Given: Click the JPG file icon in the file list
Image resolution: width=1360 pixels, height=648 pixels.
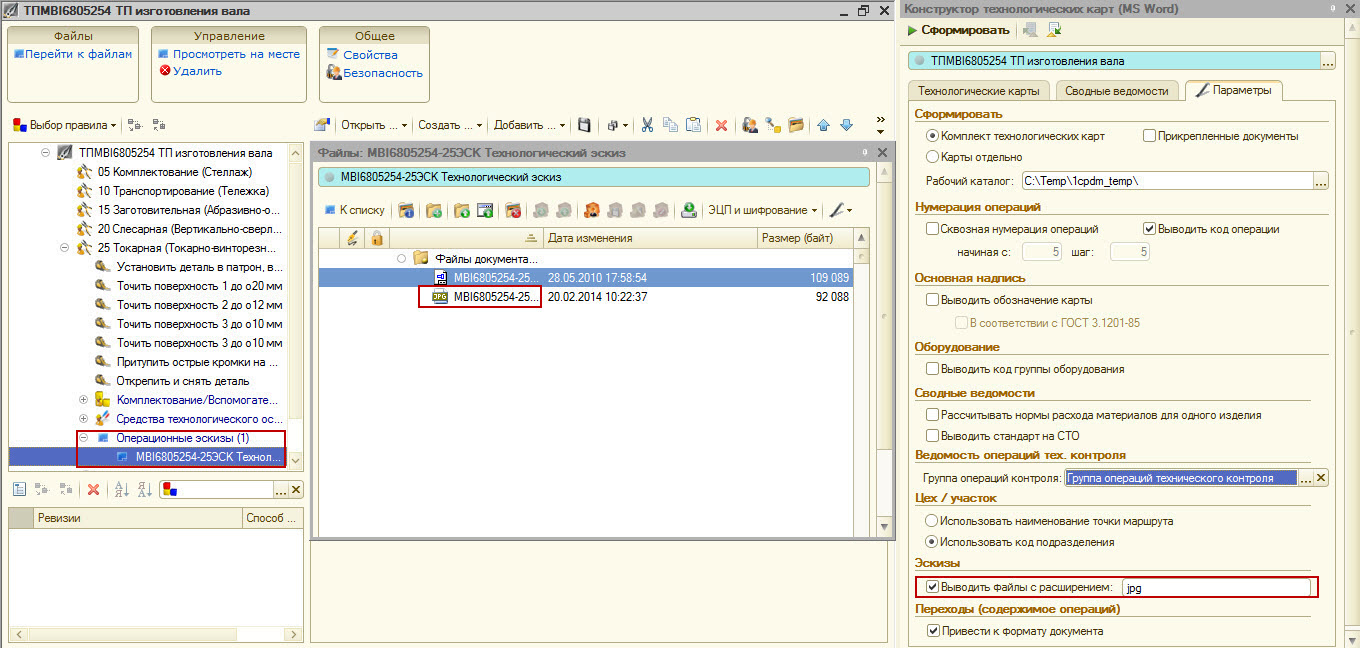Looking at the screenshot, I should (x=439, y=297).
